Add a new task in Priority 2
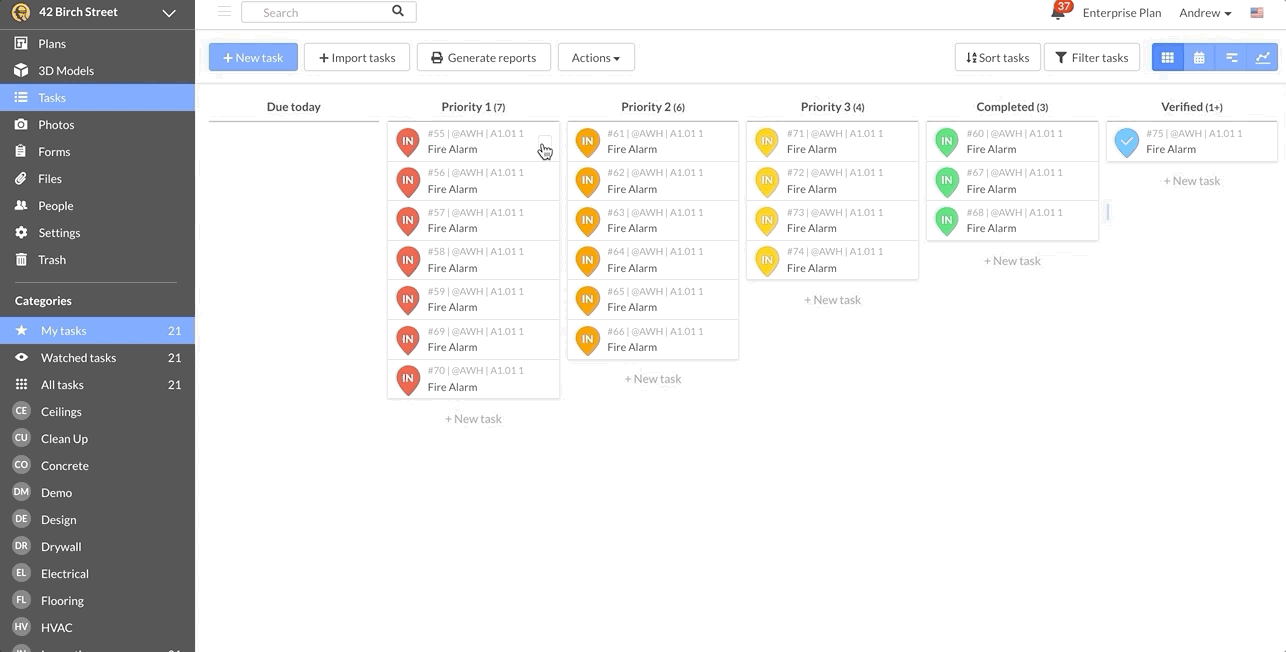This screenshot has height=652, width=1286. pyautogui.click(x=652, y=378)
